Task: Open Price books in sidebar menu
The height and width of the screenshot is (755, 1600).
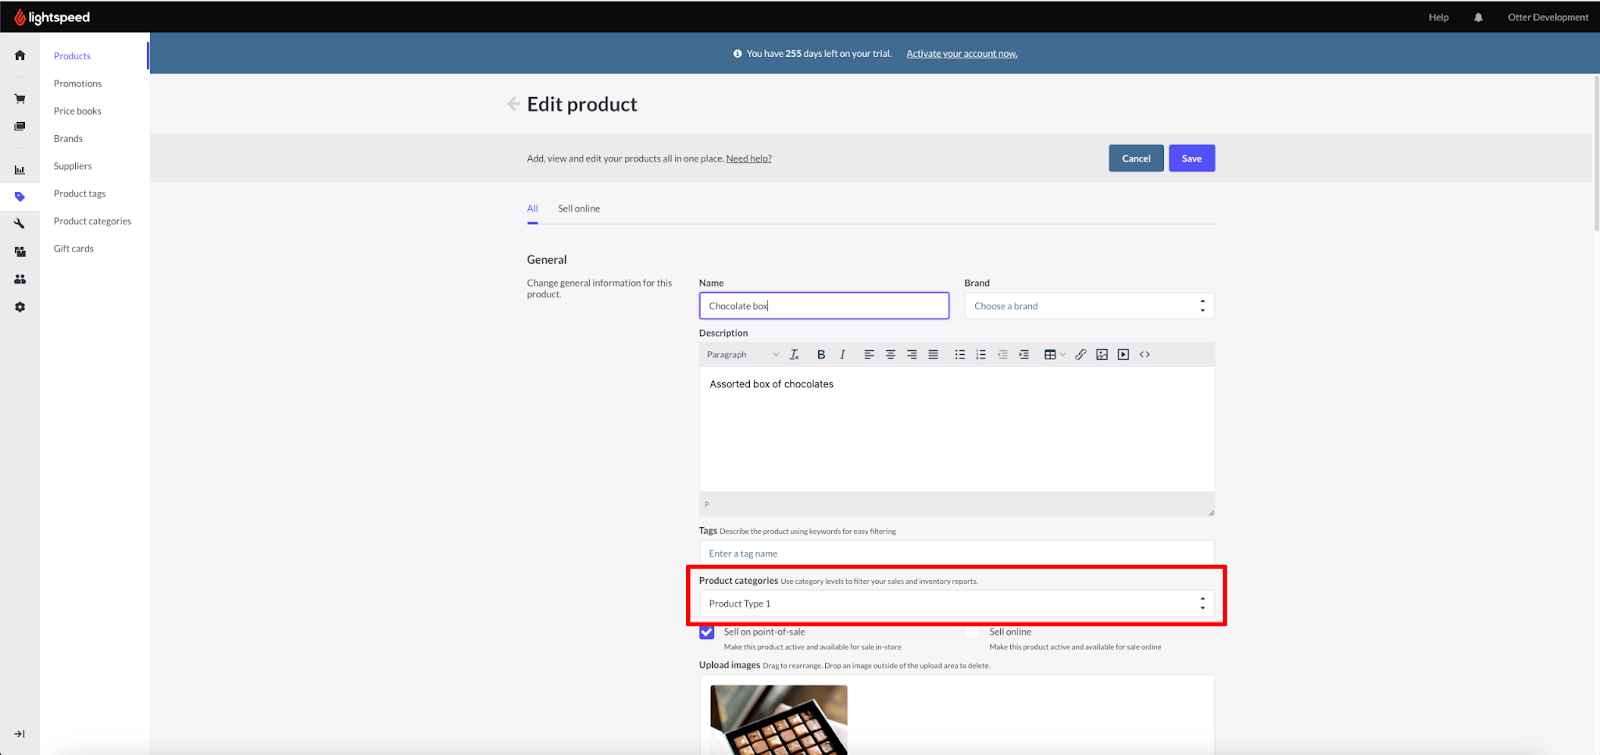Action: pos(78,111)
